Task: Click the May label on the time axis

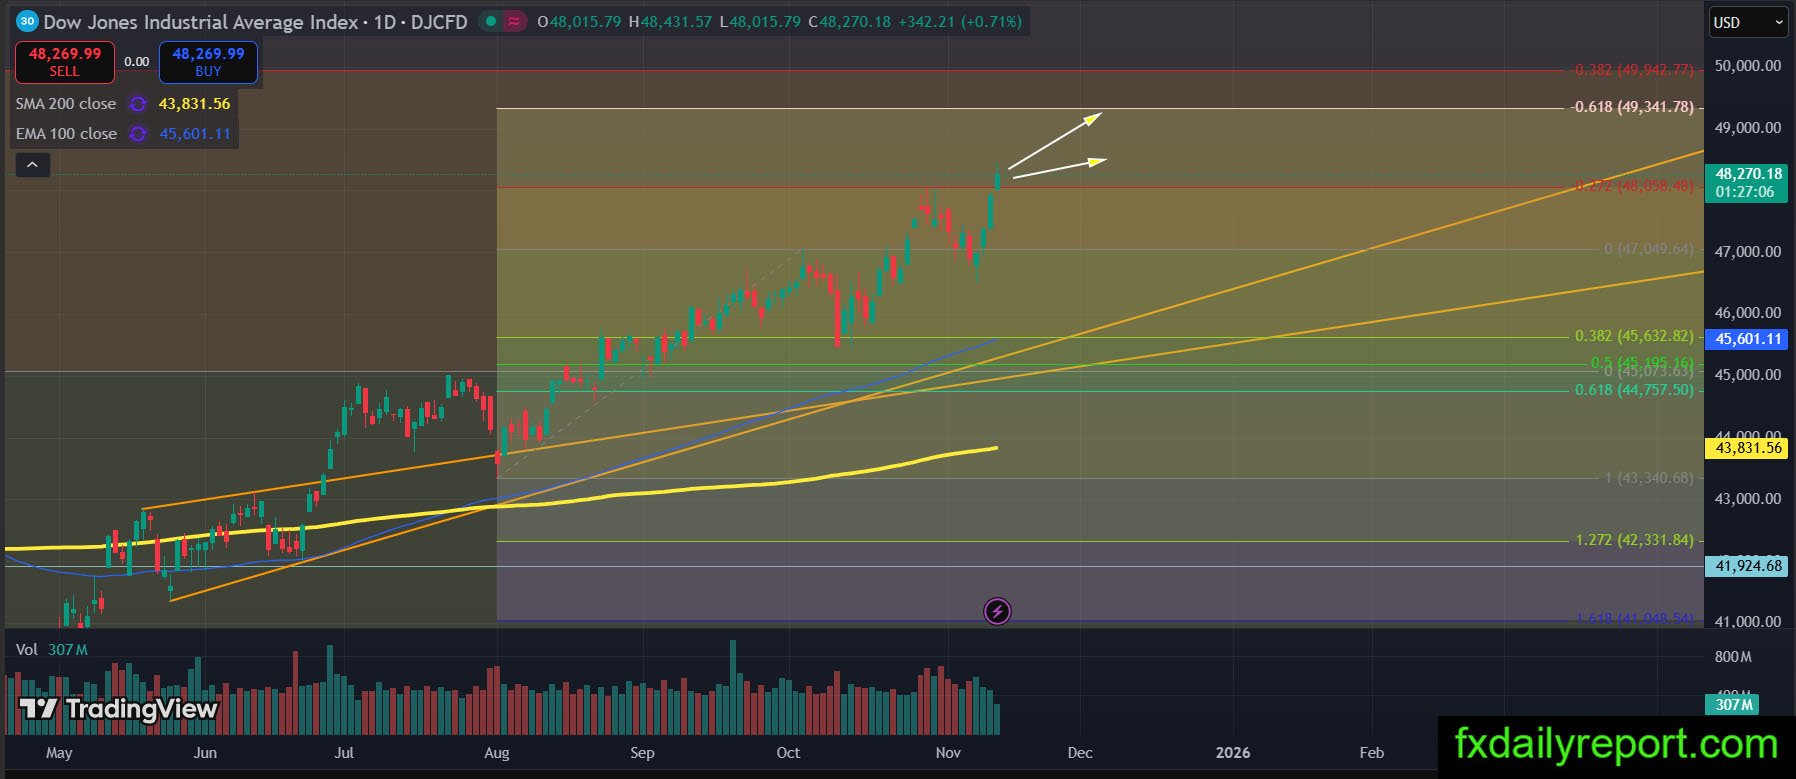Action: (59, 753)
